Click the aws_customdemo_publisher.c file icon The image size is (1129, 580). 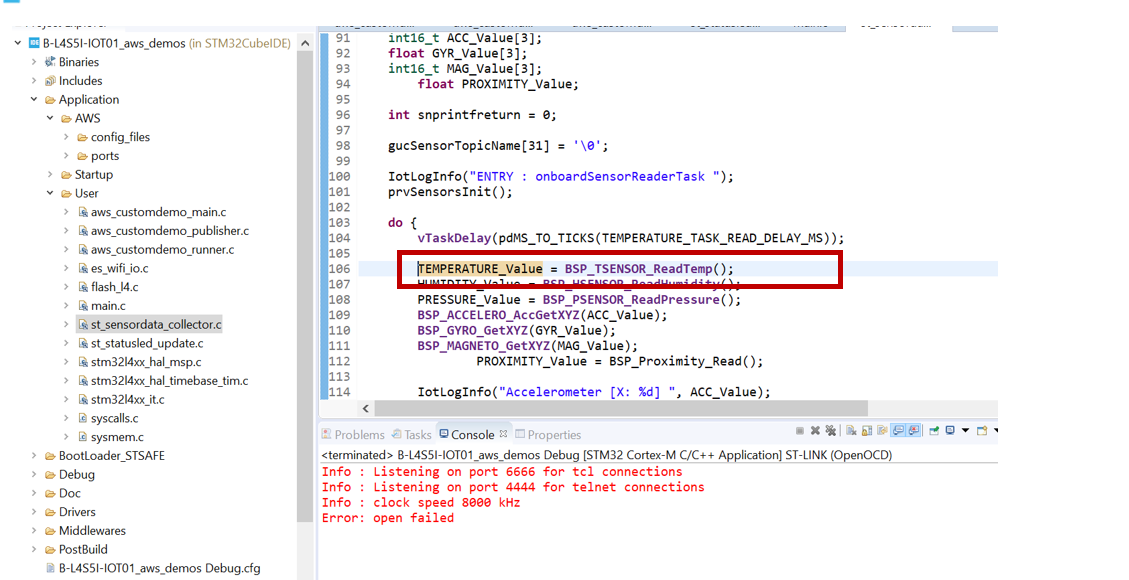point(83,230)
